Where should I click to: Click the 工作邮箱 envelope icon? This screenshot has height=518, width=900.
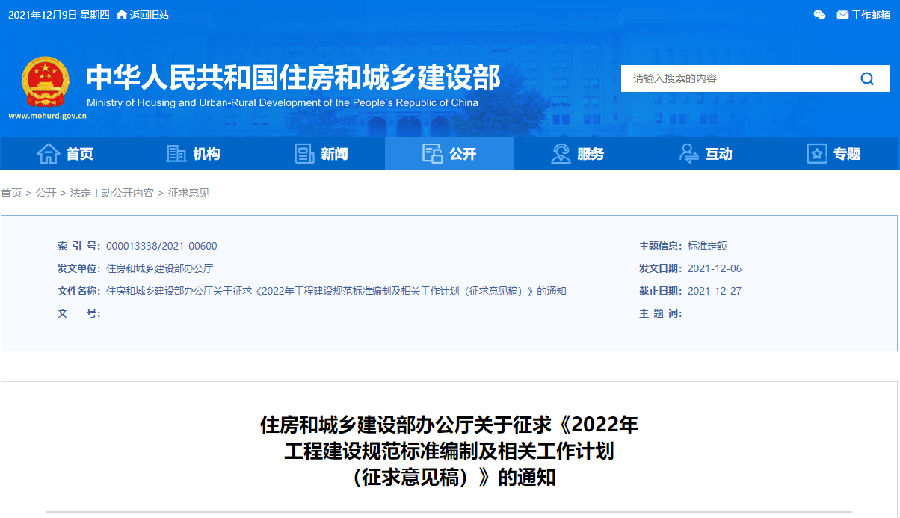click(x=842, y=14)
